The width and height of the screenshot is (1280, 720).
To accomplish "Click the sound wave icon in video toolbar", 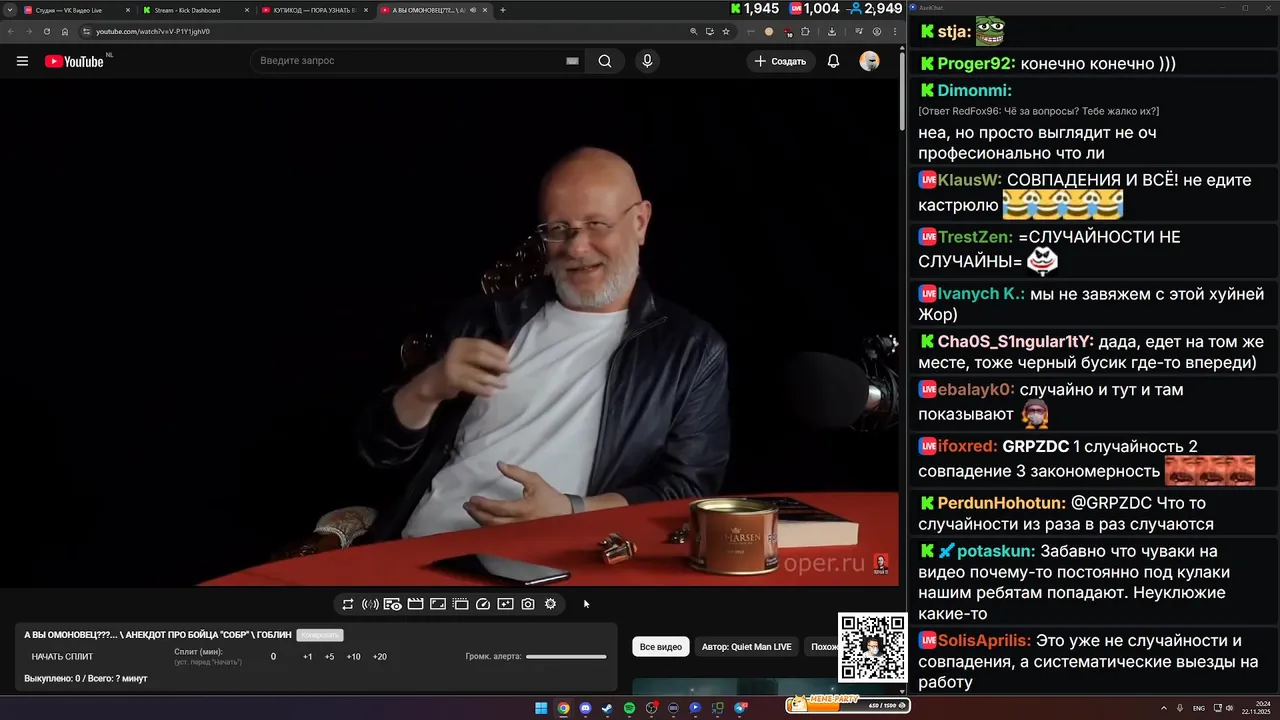I will 370,604.
